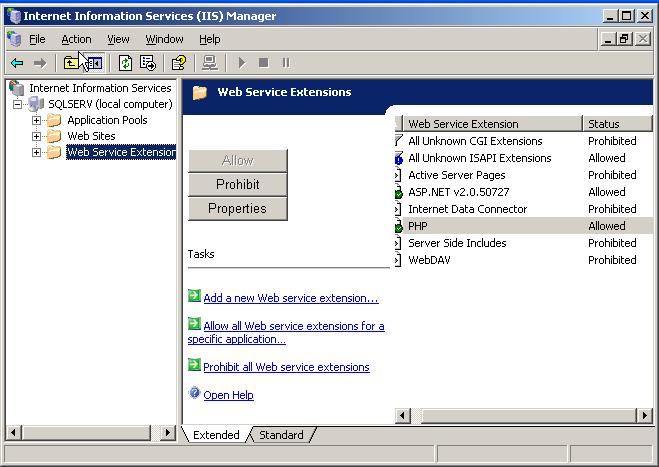Open the View menu
This screenshot has height=467, width=659.
tap(118, 39)
